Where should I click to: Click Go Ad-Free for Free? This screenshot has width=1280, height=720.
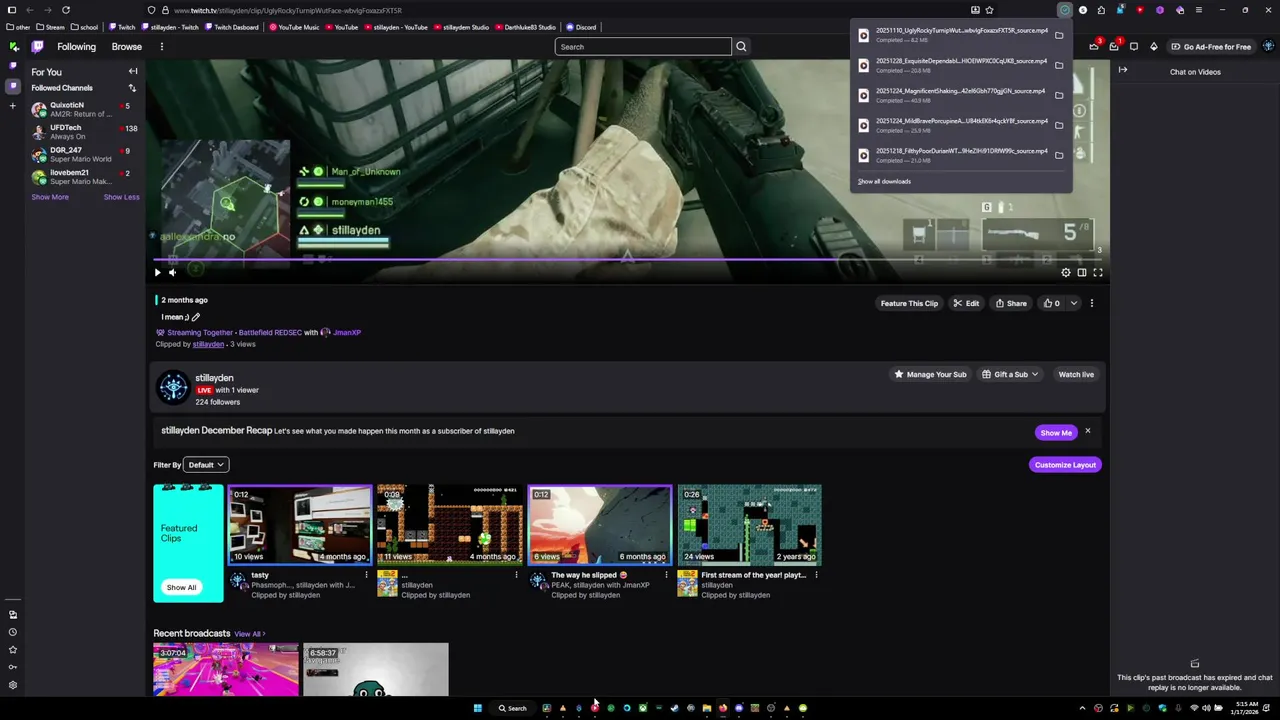[1210, 47]
